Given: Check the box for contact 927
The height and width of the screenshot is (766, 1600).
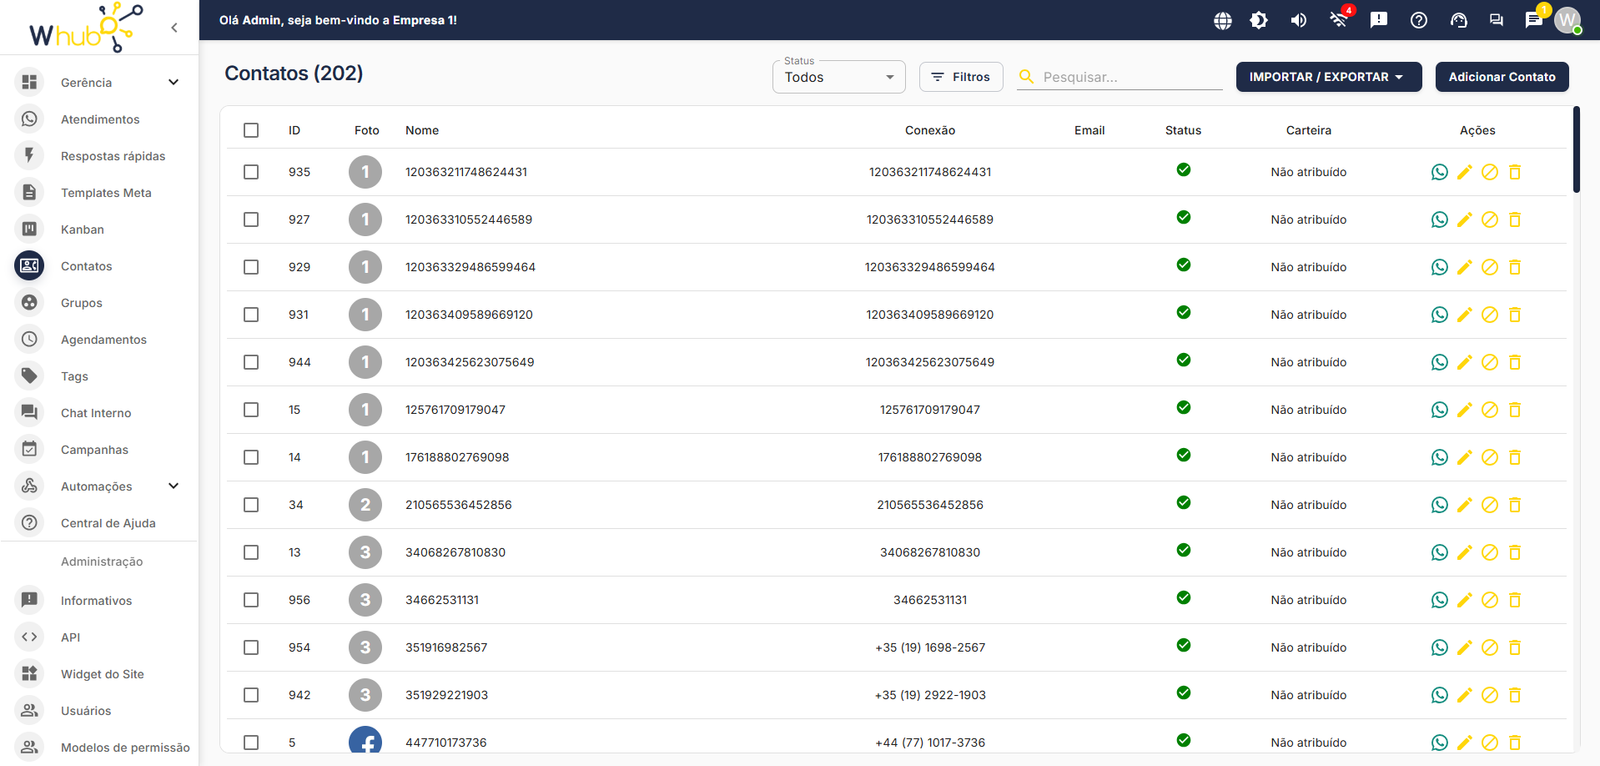Looking at the screenshot, I should click(x=251, y=220).
